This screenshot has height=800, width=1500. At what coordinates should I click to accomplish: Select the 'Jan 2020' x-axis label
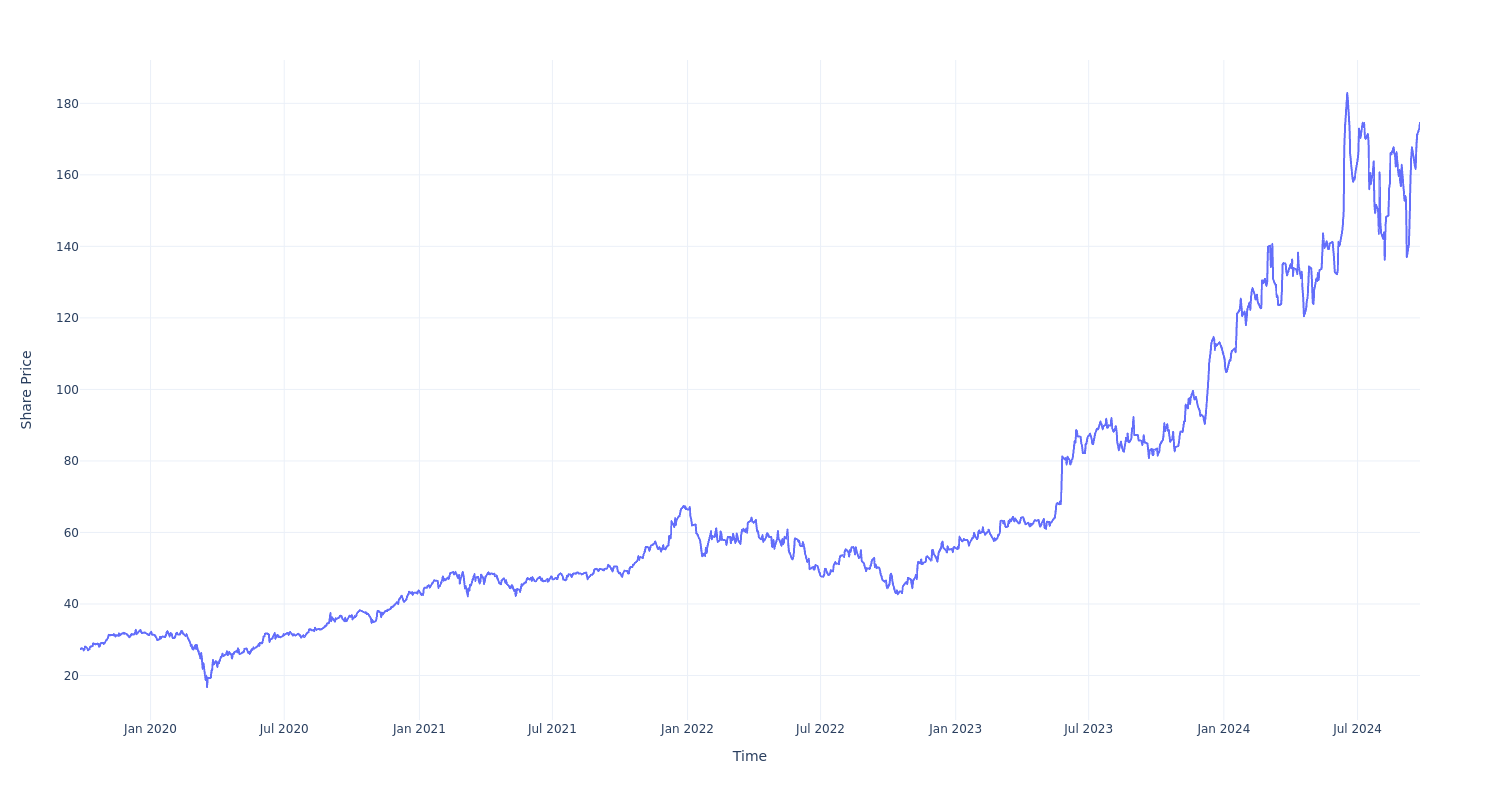click(150, 729)
